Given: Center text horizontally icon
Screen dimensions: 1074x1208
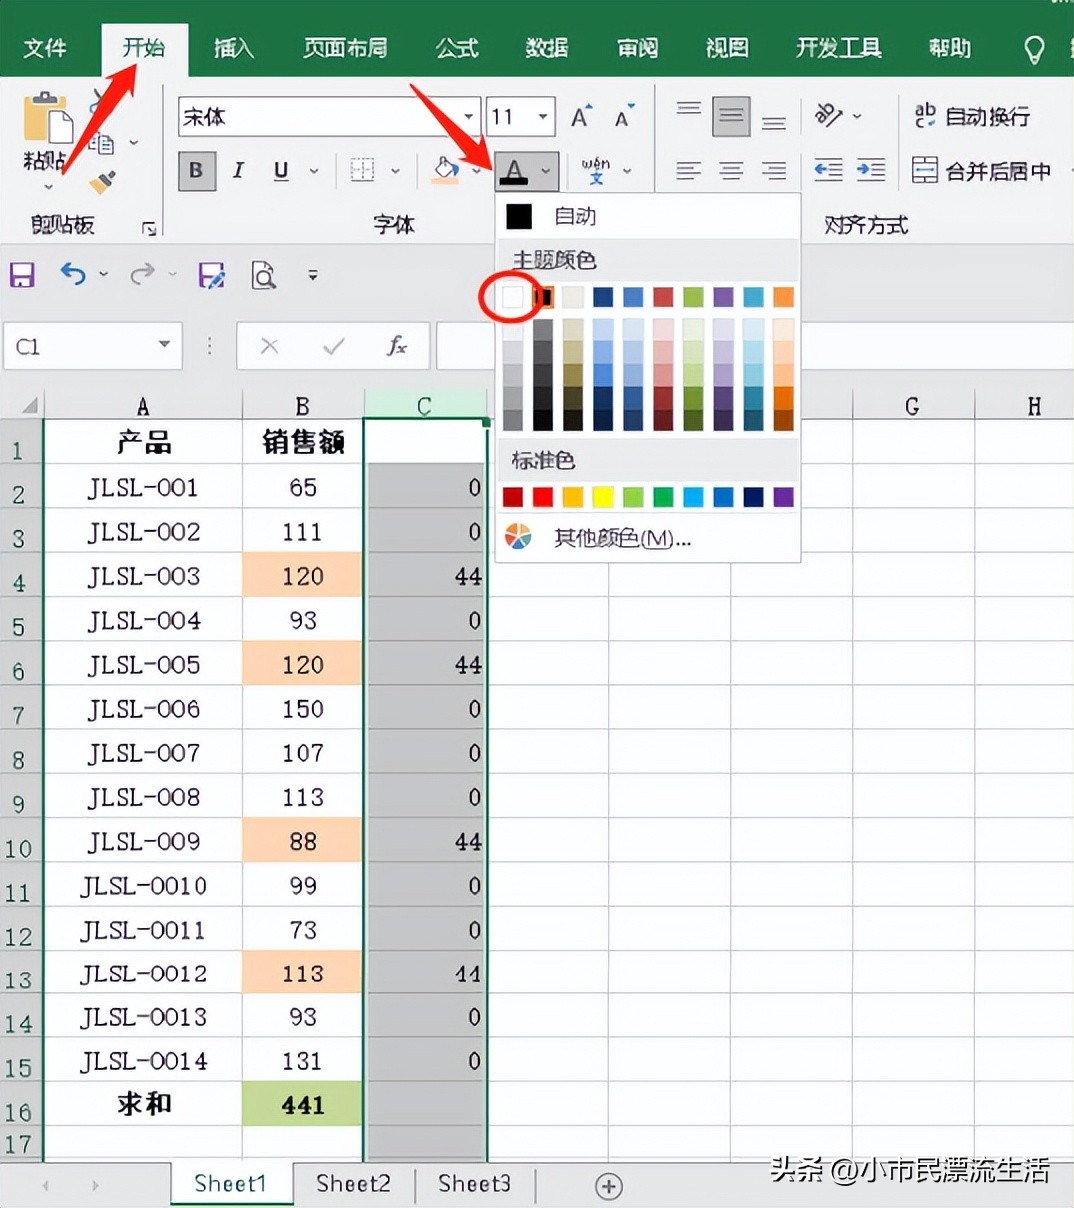Looking at the screenshot, I should [731, 171].
